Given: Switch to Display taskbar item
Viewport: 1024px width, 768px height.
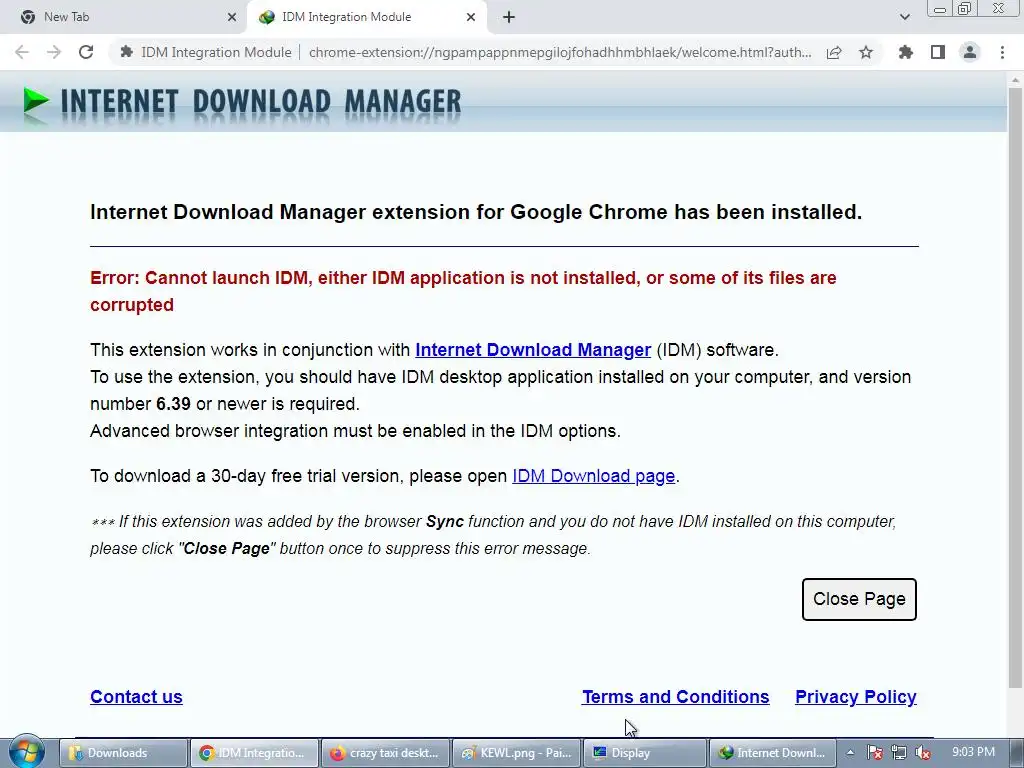Looking at the screenshot, I should tap(645, 753).
